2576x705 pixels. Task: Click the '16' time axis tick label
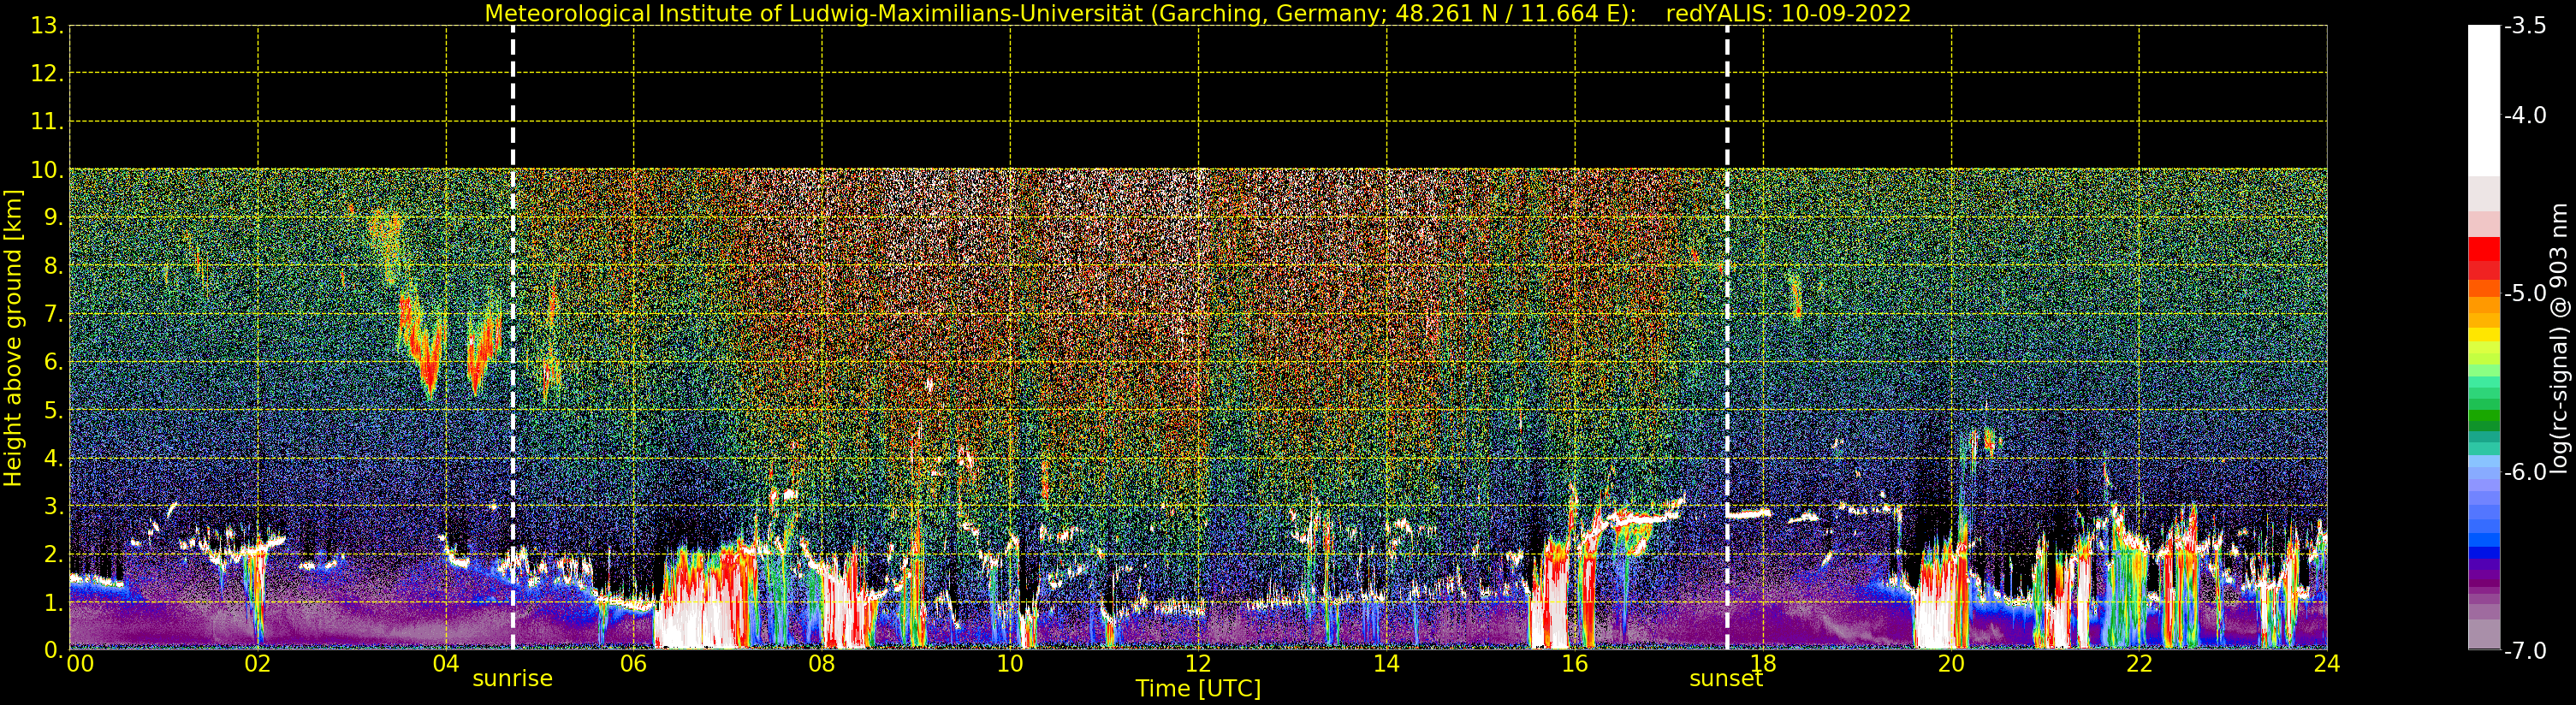(1575, 664)
